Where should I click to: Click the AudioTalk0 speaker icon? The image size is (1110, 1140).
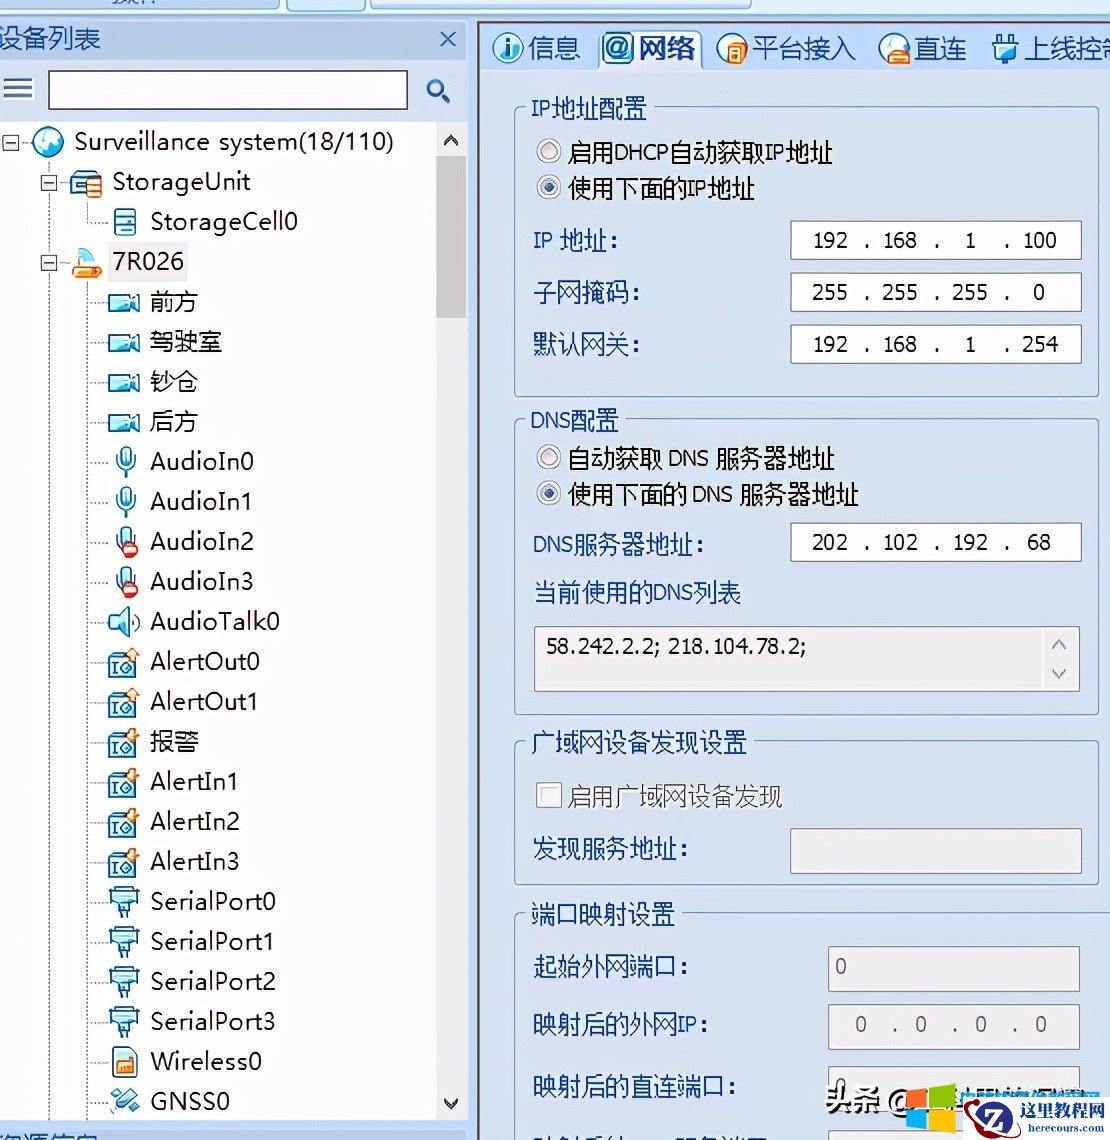(x=124, y=622)
